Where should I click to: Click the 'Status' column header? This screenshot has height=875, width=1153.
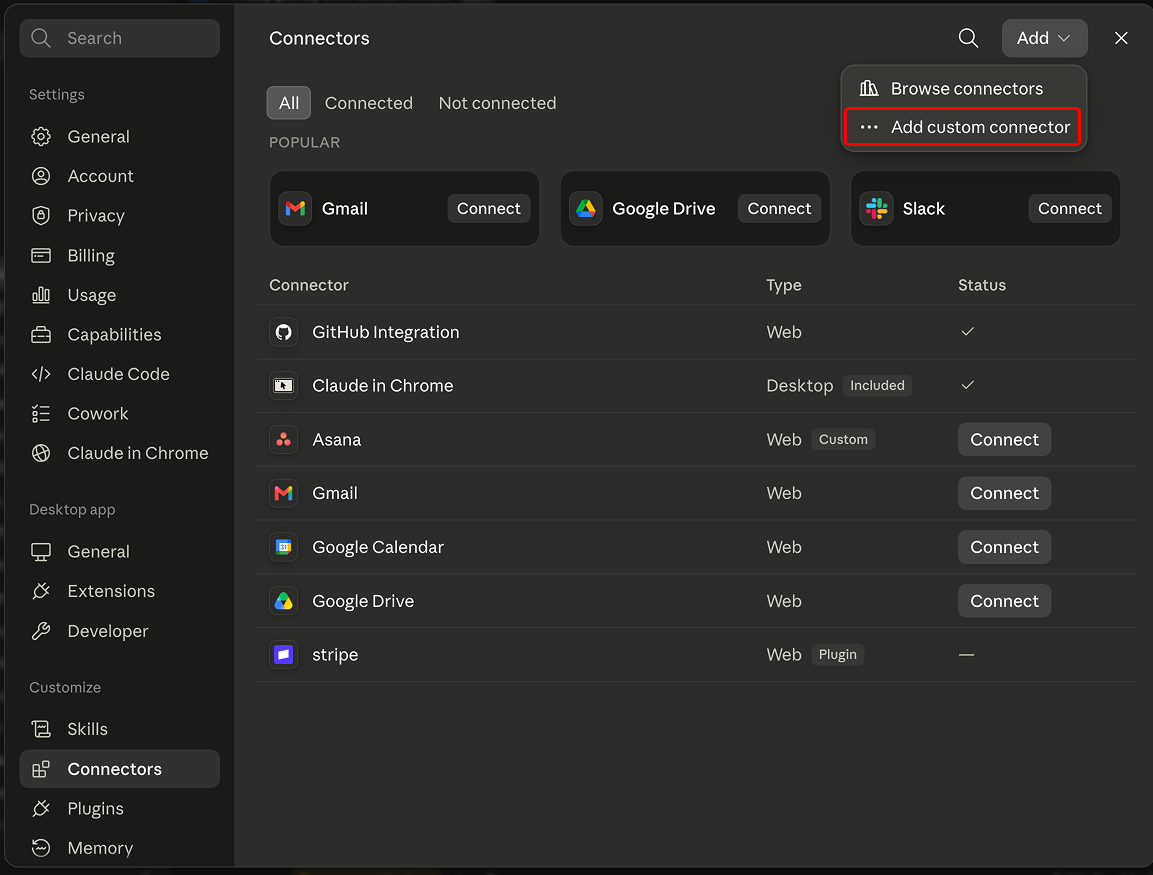click(982, 285)
